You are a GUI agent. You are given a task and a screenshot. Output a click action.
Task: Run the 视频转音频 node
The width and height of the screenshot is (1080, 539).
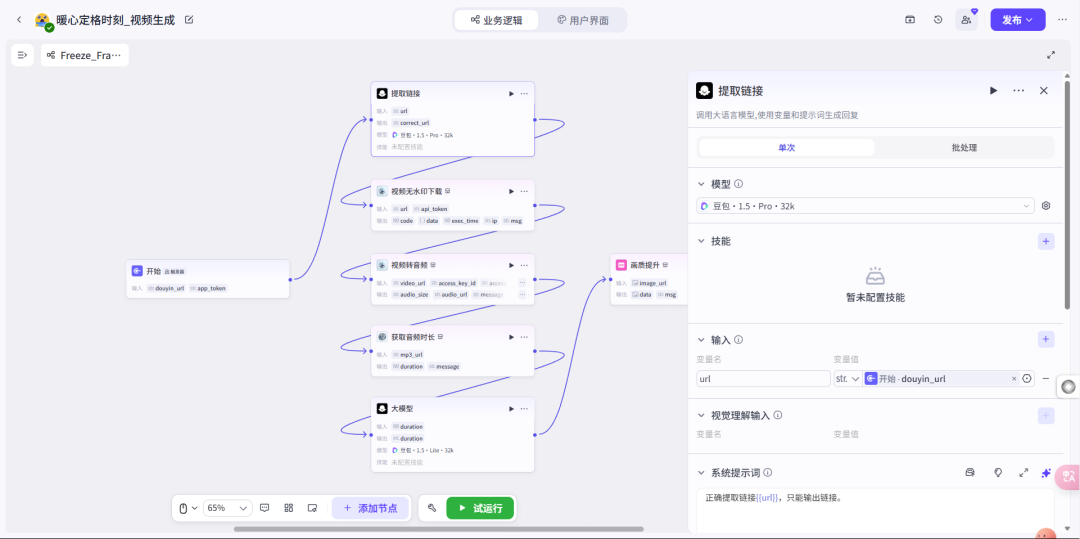[511, 265]
